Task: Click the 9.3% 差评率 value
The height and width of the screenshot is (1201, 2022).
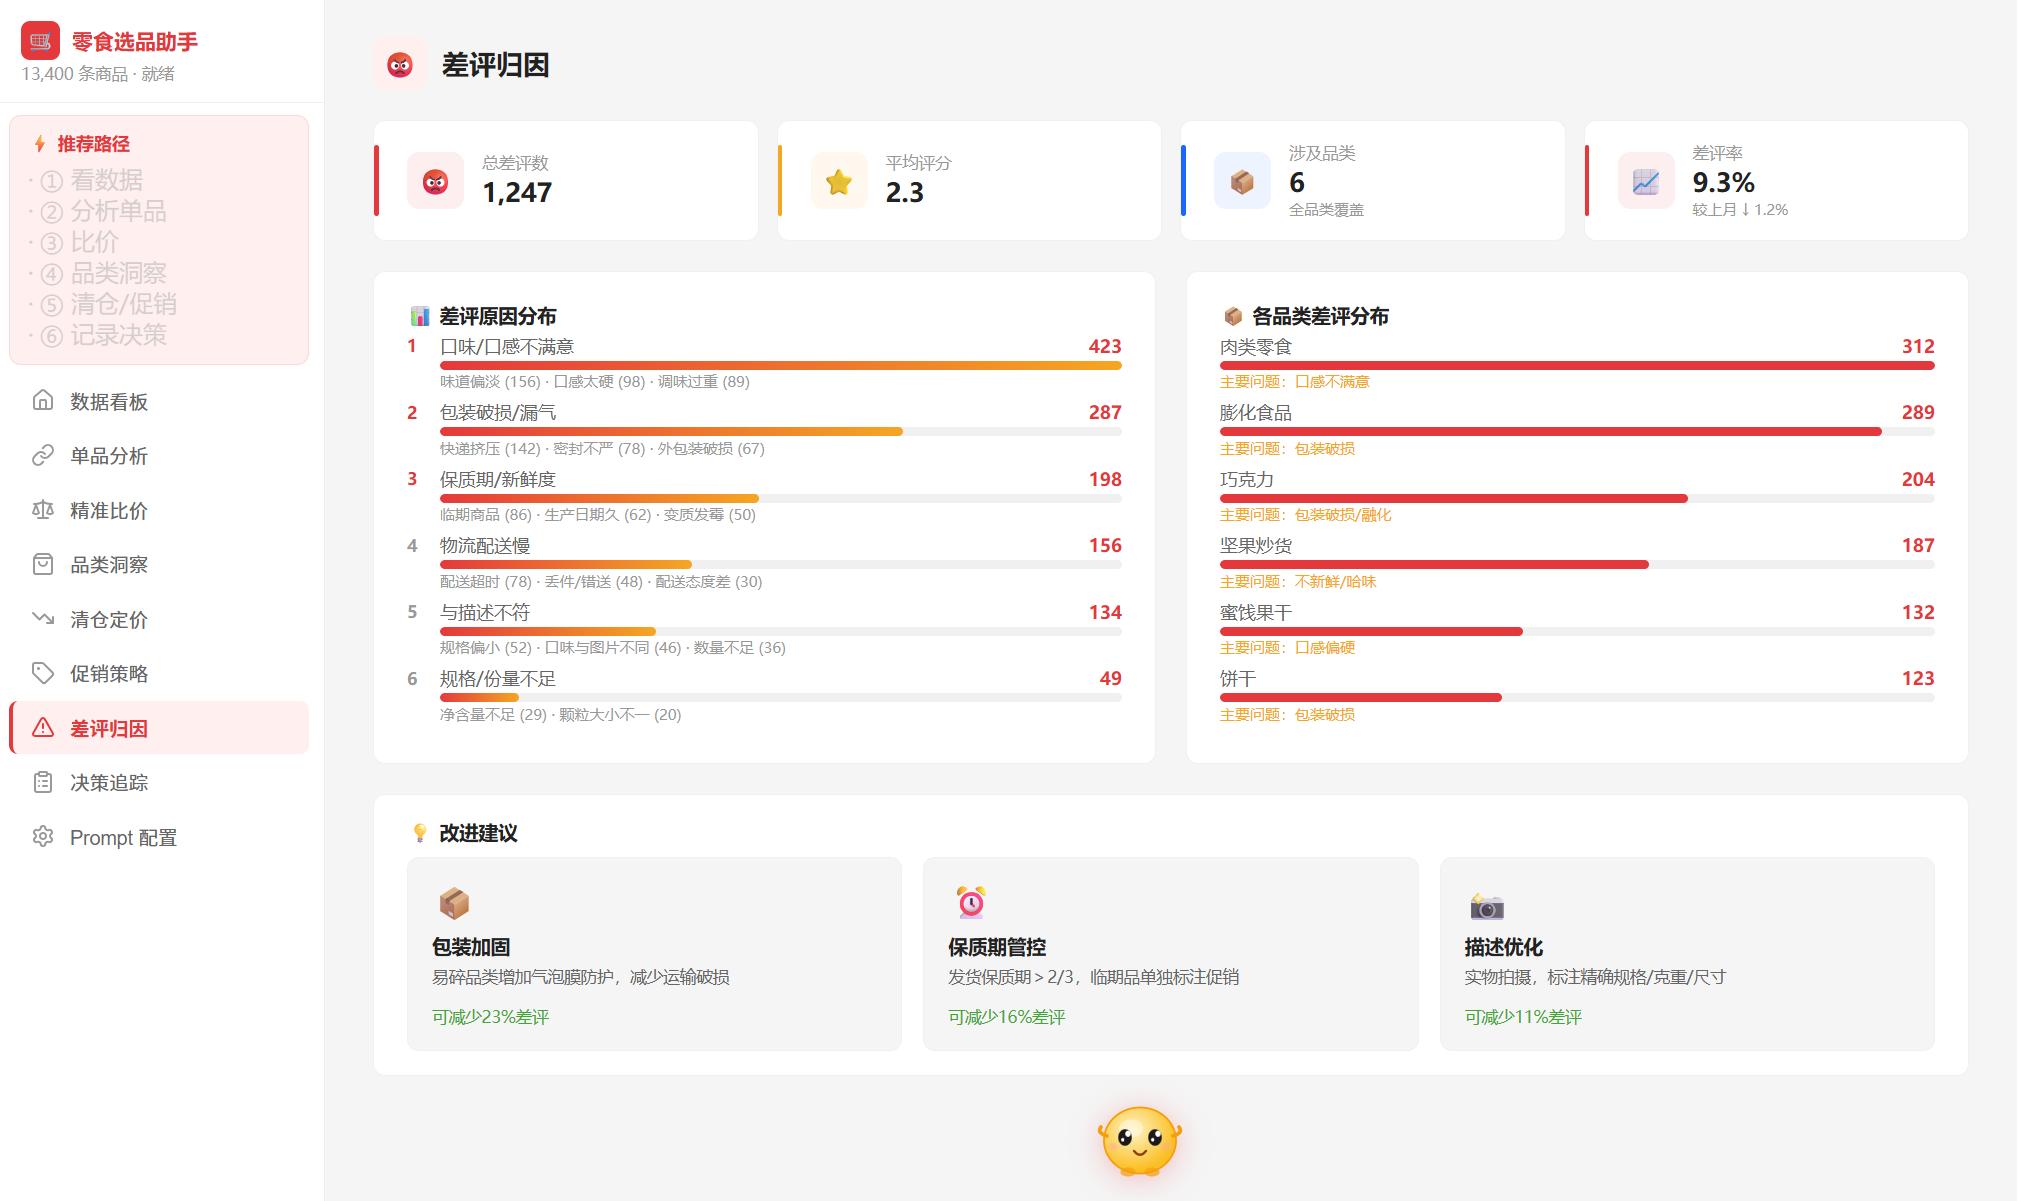Action: pyautogui.click(x=1723, y=182)
